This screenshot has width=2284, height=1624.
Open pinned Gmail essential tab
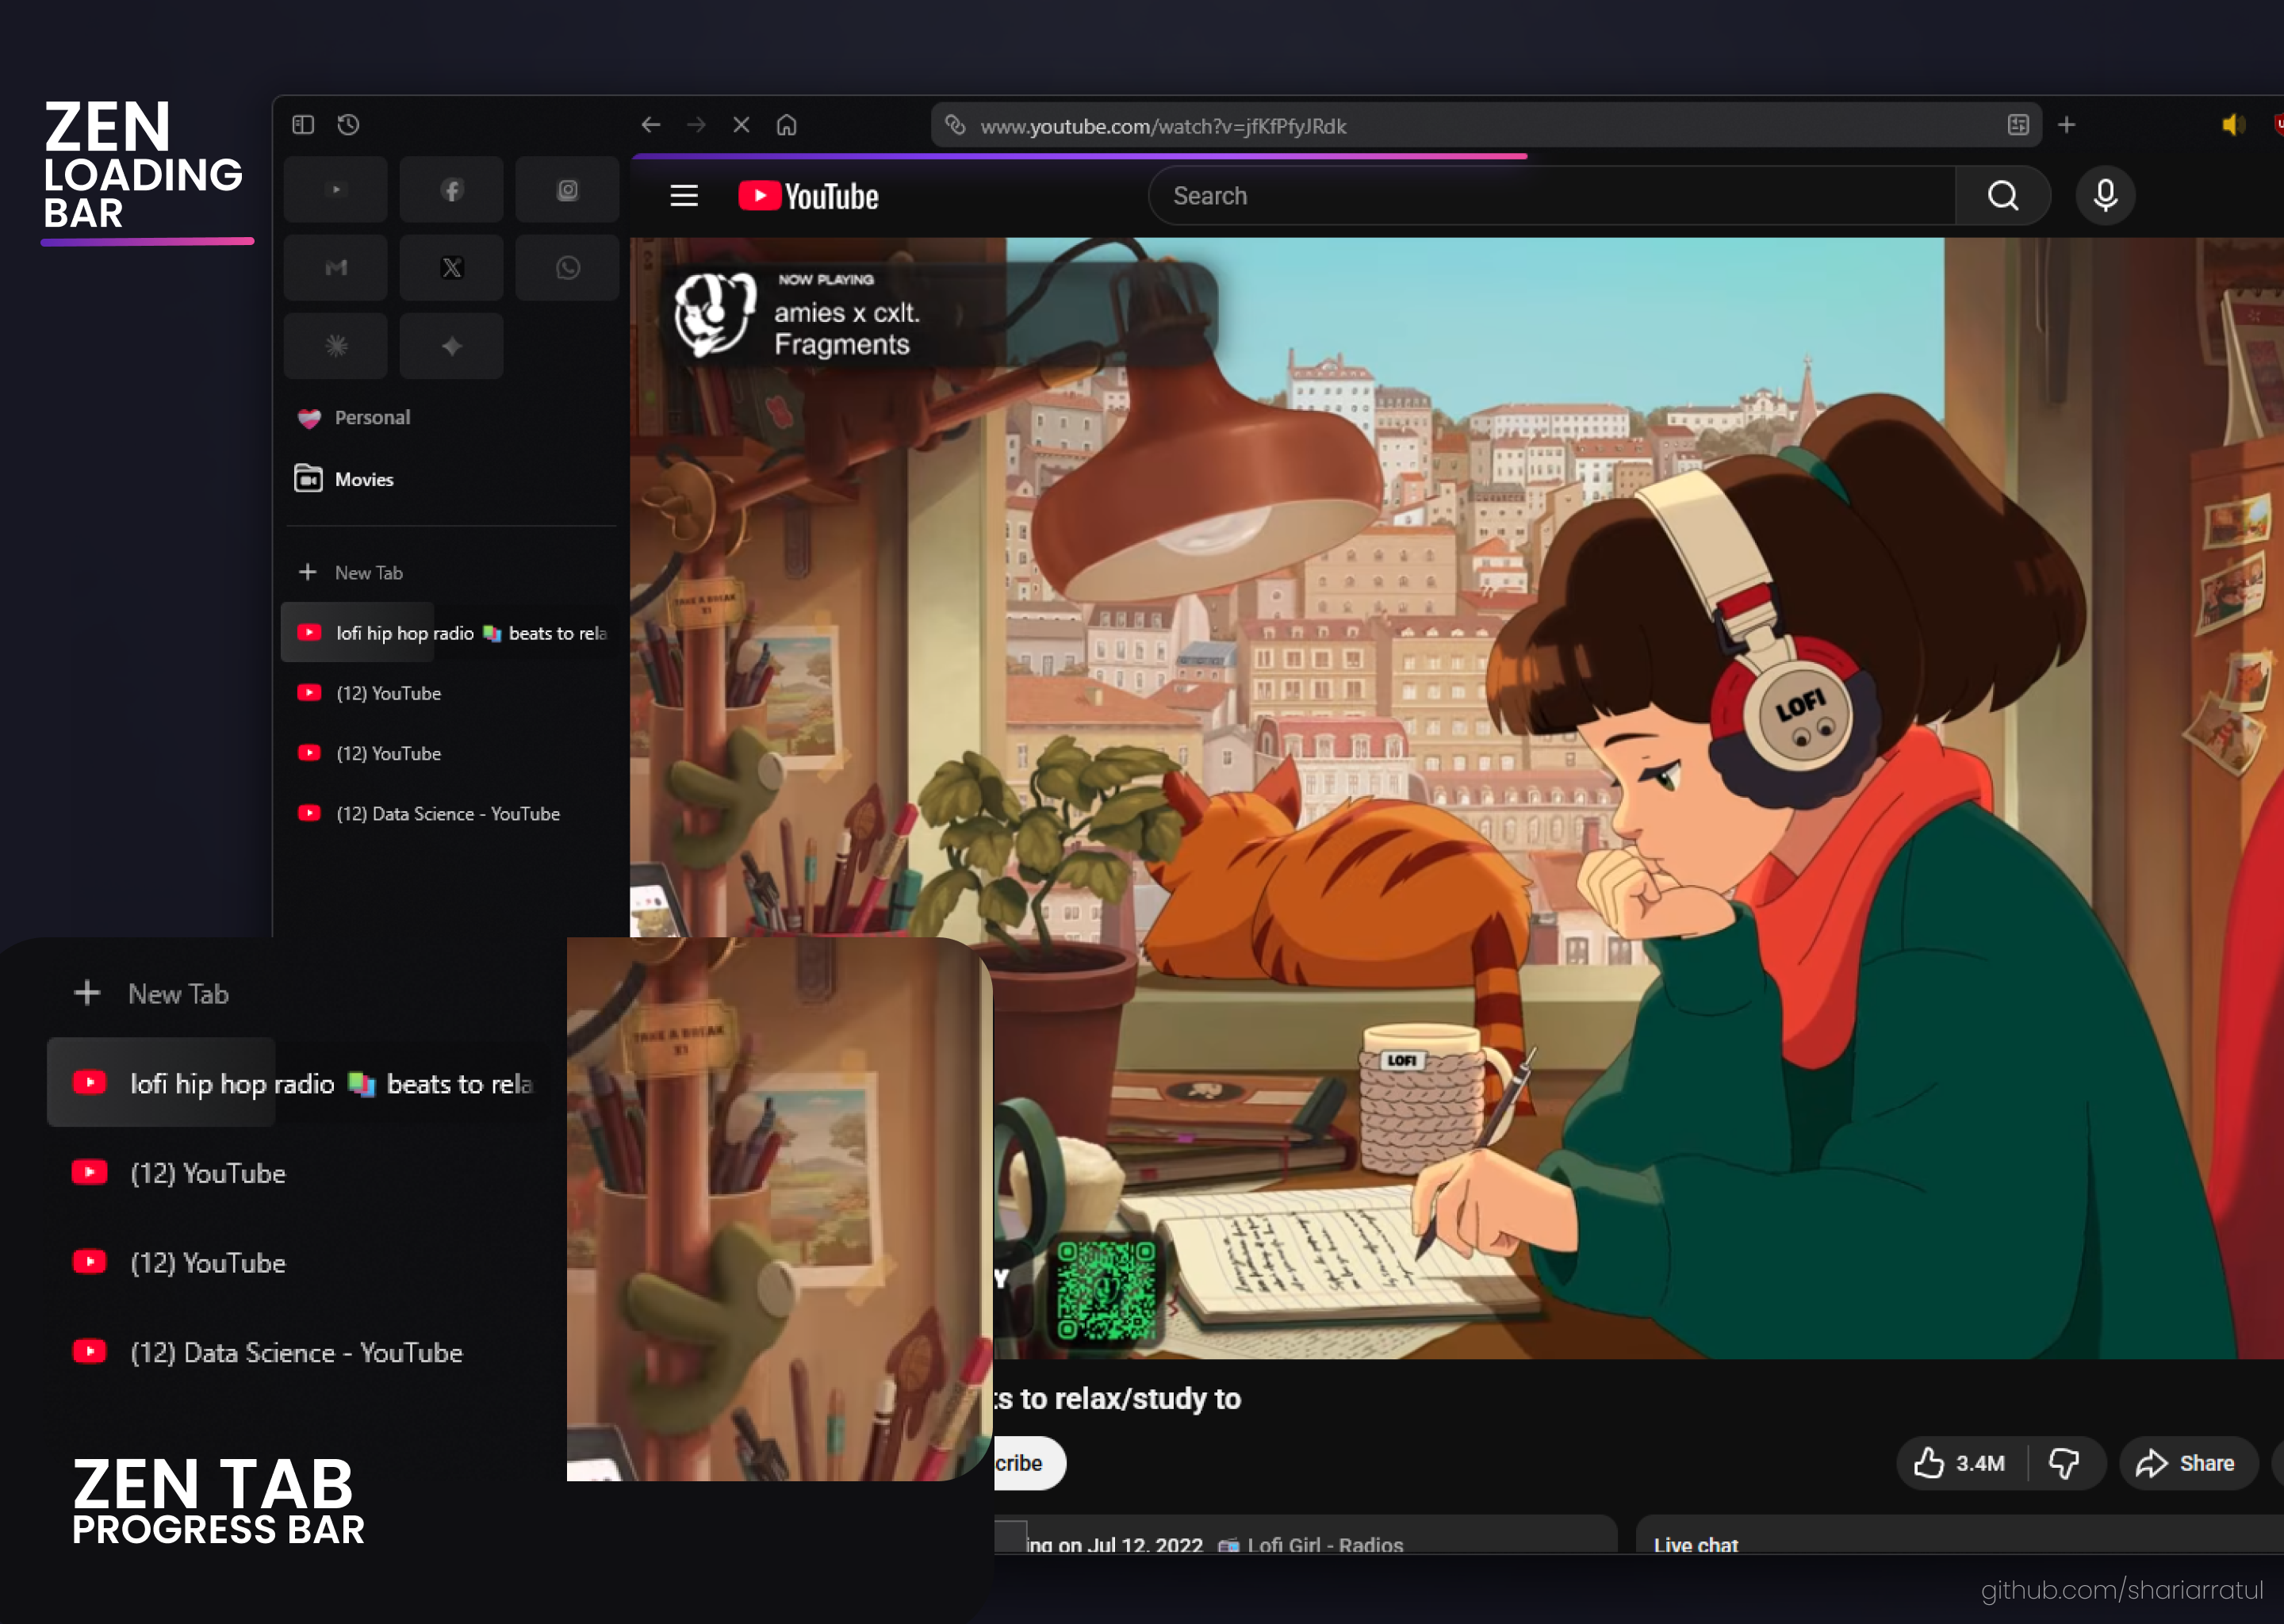pyautogui.click(x=336, y=268)
